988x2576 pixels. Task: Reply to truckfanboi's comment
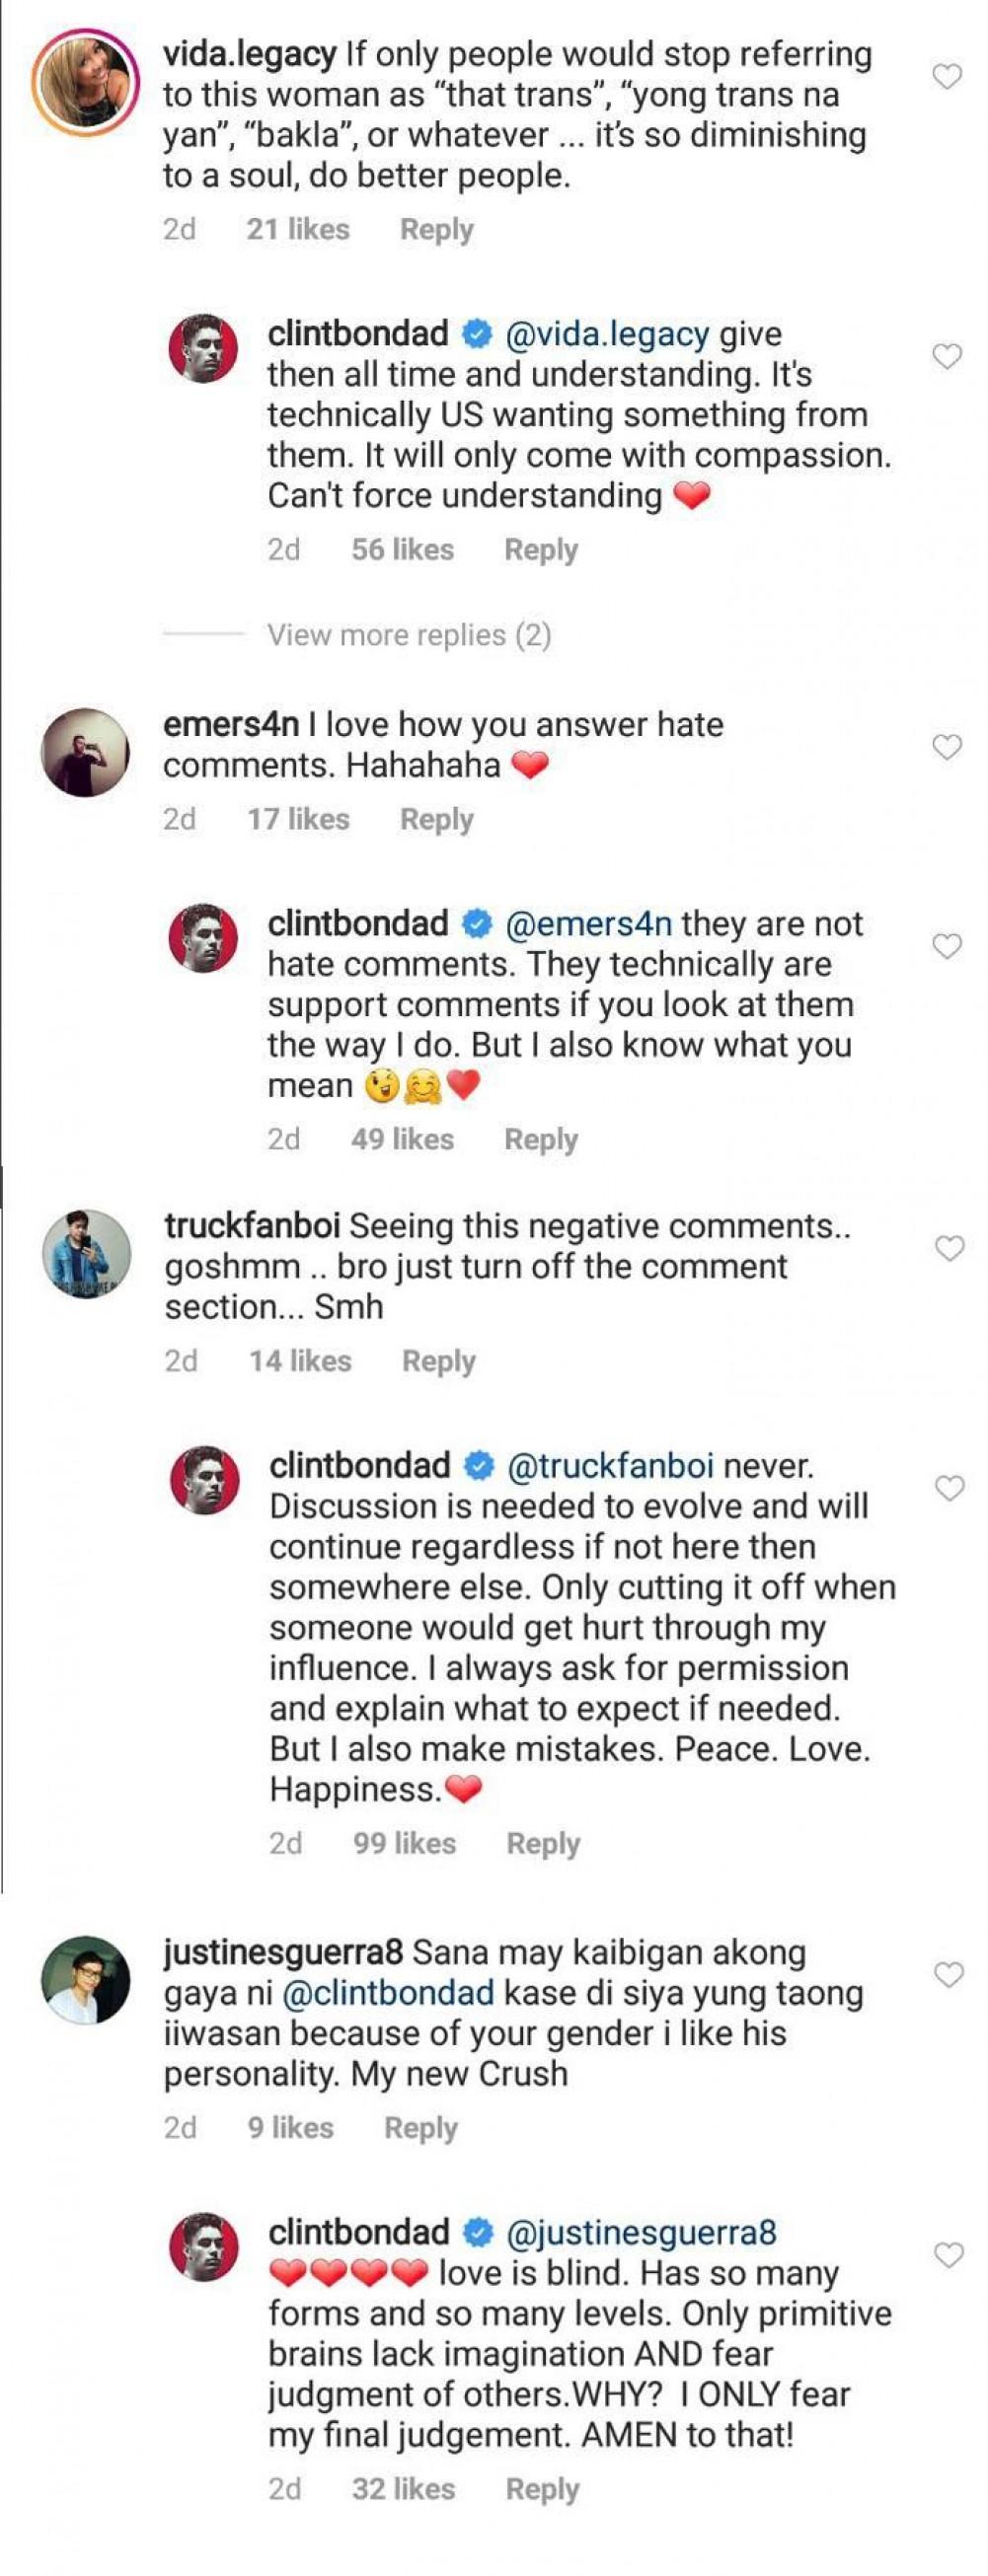438,1361
